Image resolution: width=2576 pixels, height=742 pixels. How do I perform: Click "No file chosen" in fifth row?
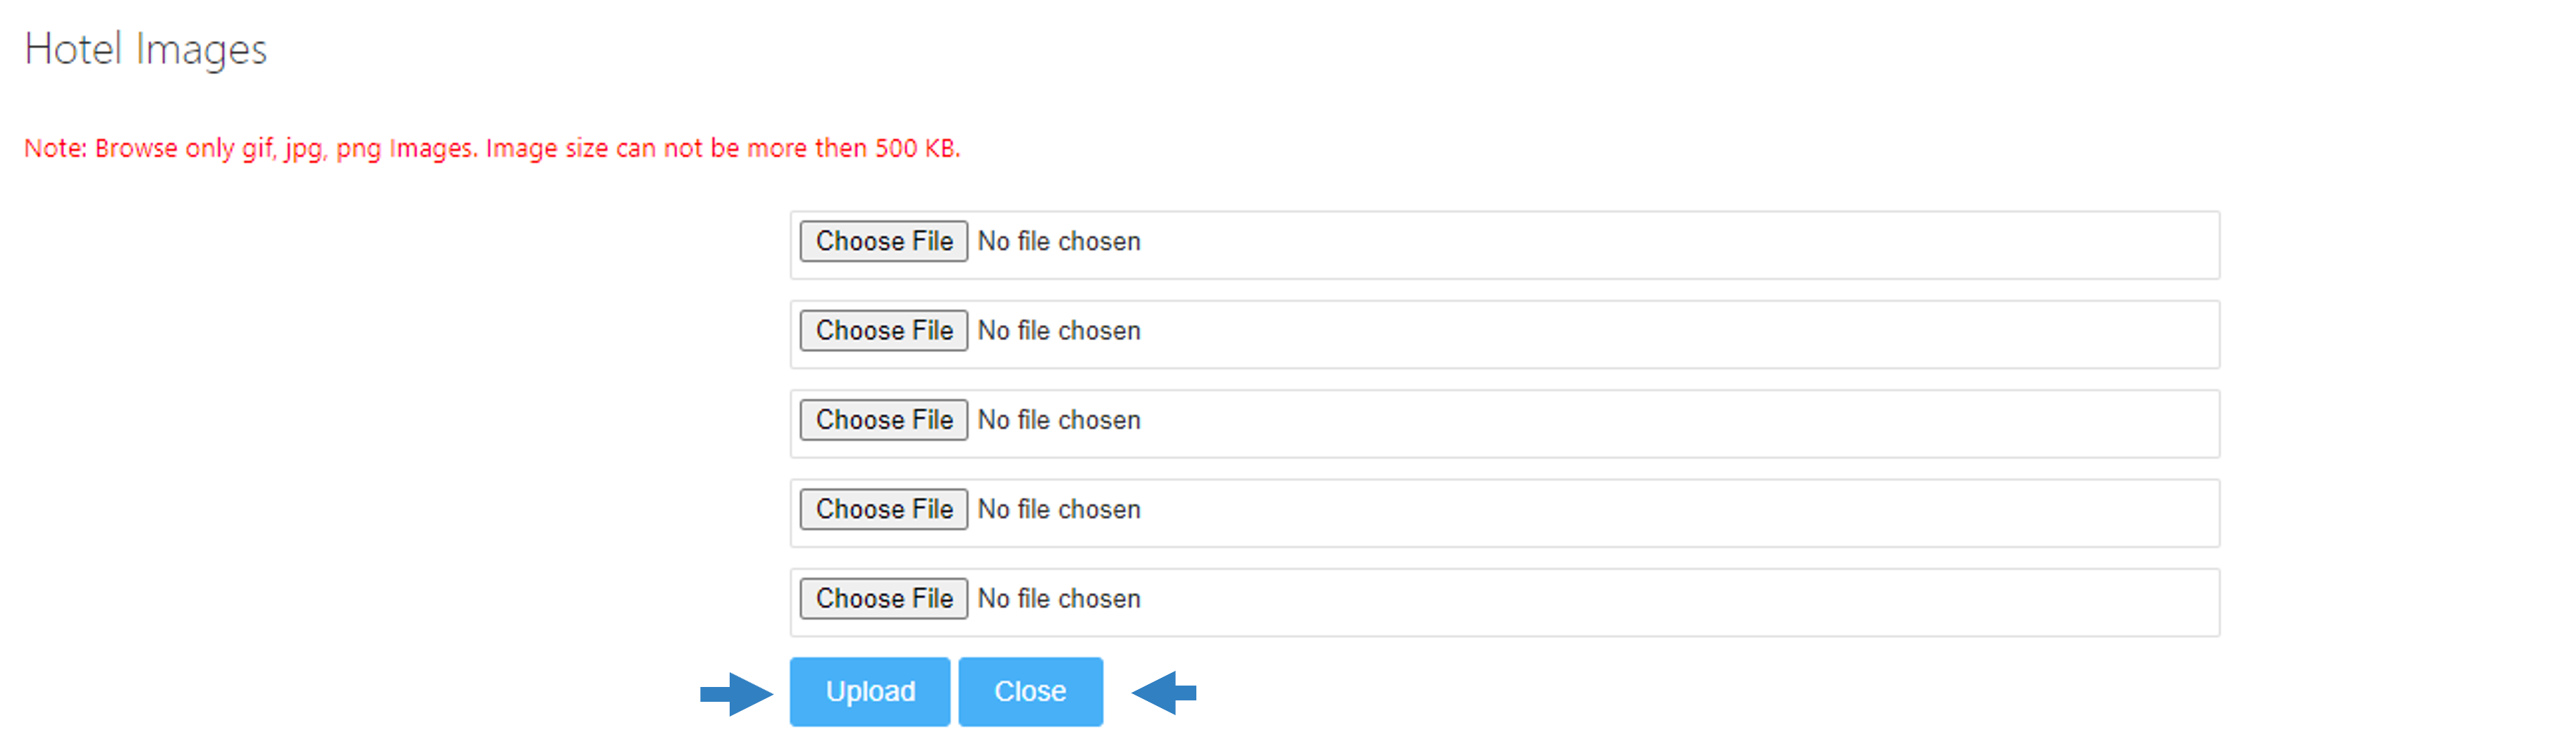(x=1059, y=598)
